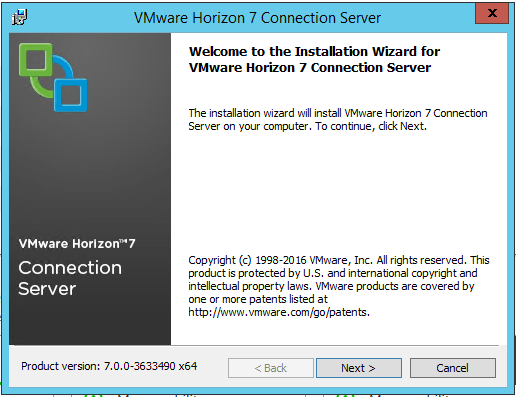516x397 pixels.
Task: Click the 'VMware Horizon 7' sidebar label
Action: point(77,244)
